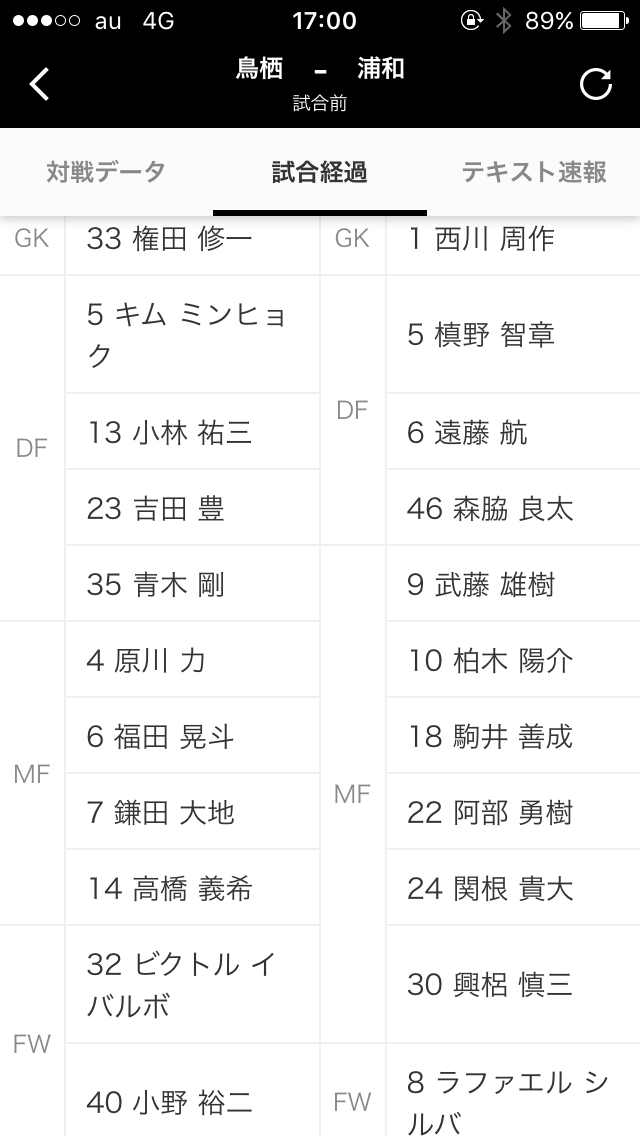Select the 試合経過 tab
The height and width of the screenshot is (1136, 640).
point(320,172)
